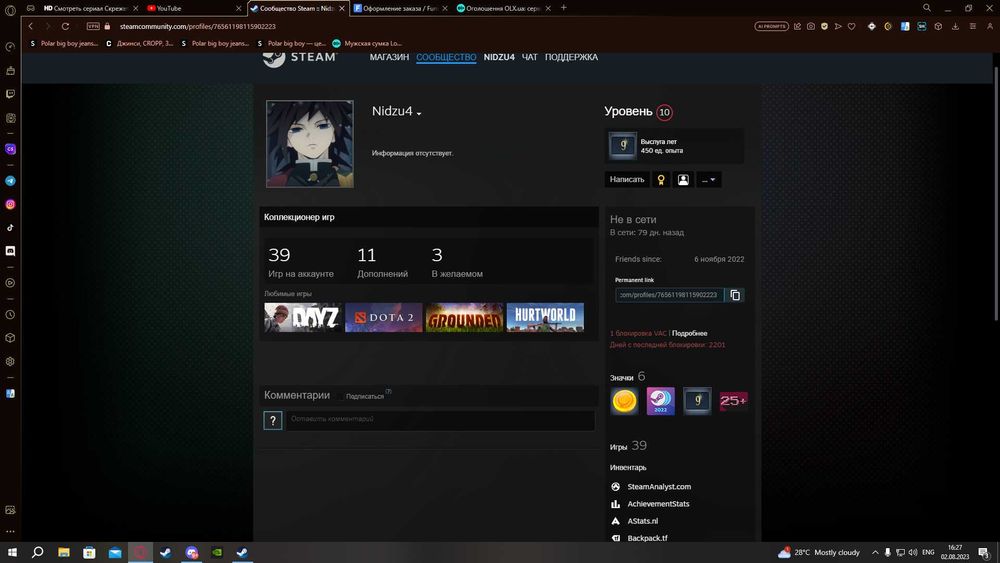This screenshot has width=1000, height=563.
Task: Click Подписаться on comments
Action: [x=365, y=397]
